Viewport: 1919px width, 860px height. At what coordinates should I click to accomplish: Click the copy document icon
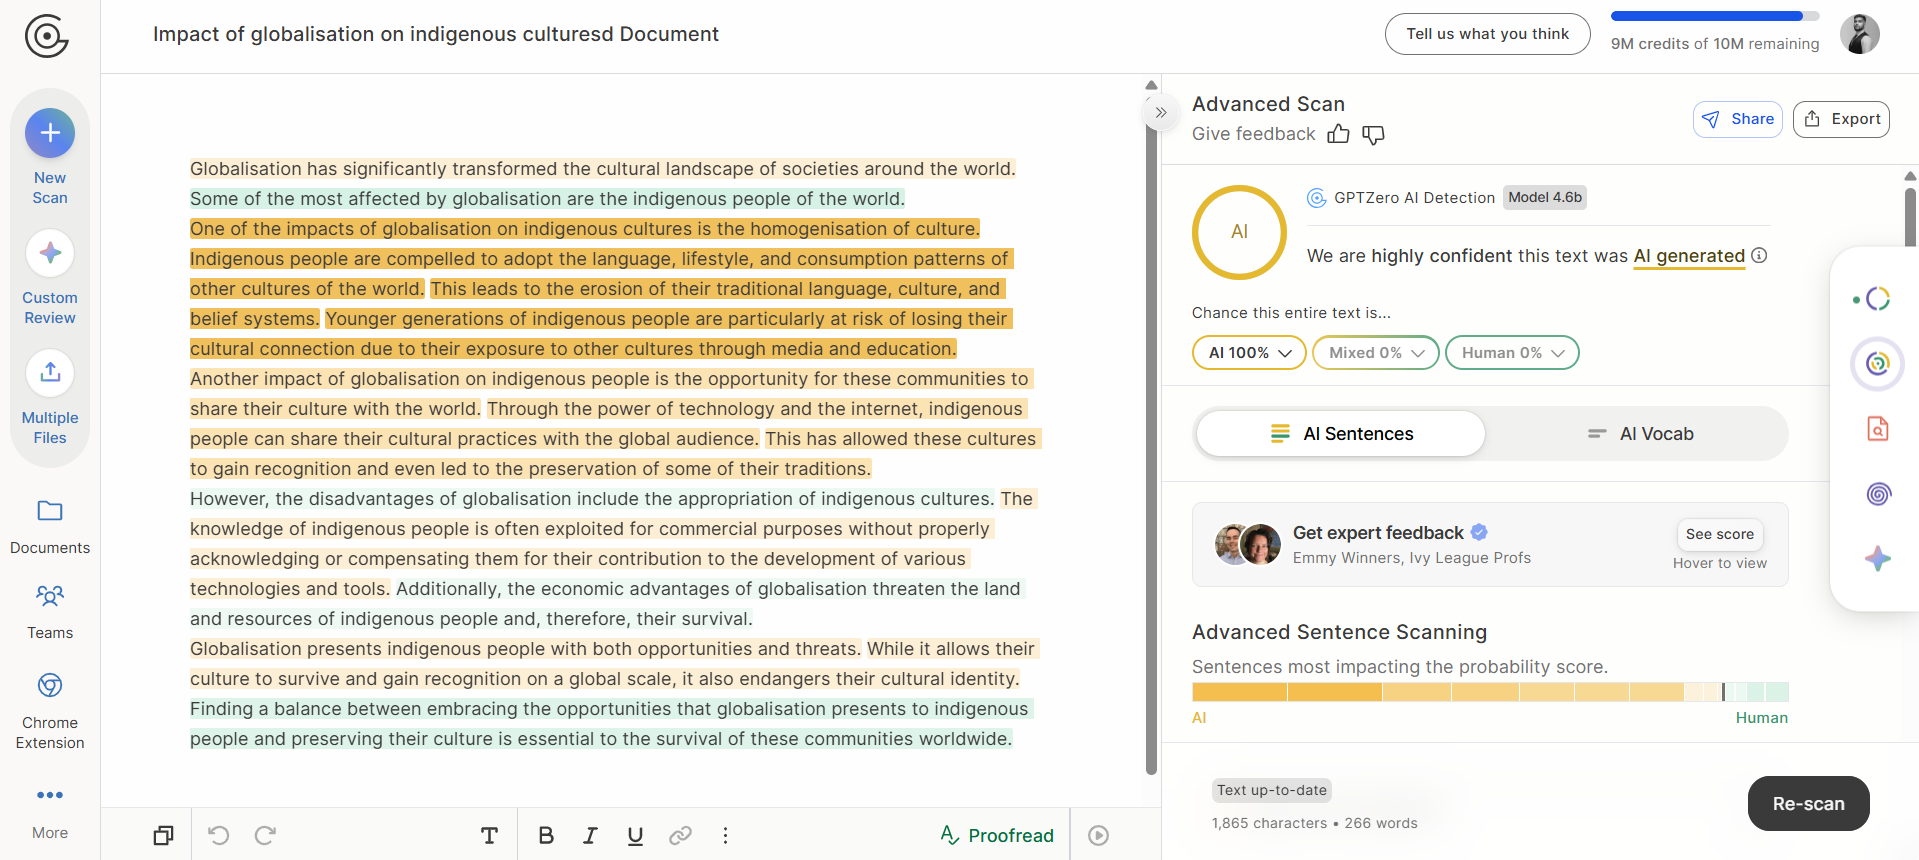pyautogui.click(x=164, y=835)
